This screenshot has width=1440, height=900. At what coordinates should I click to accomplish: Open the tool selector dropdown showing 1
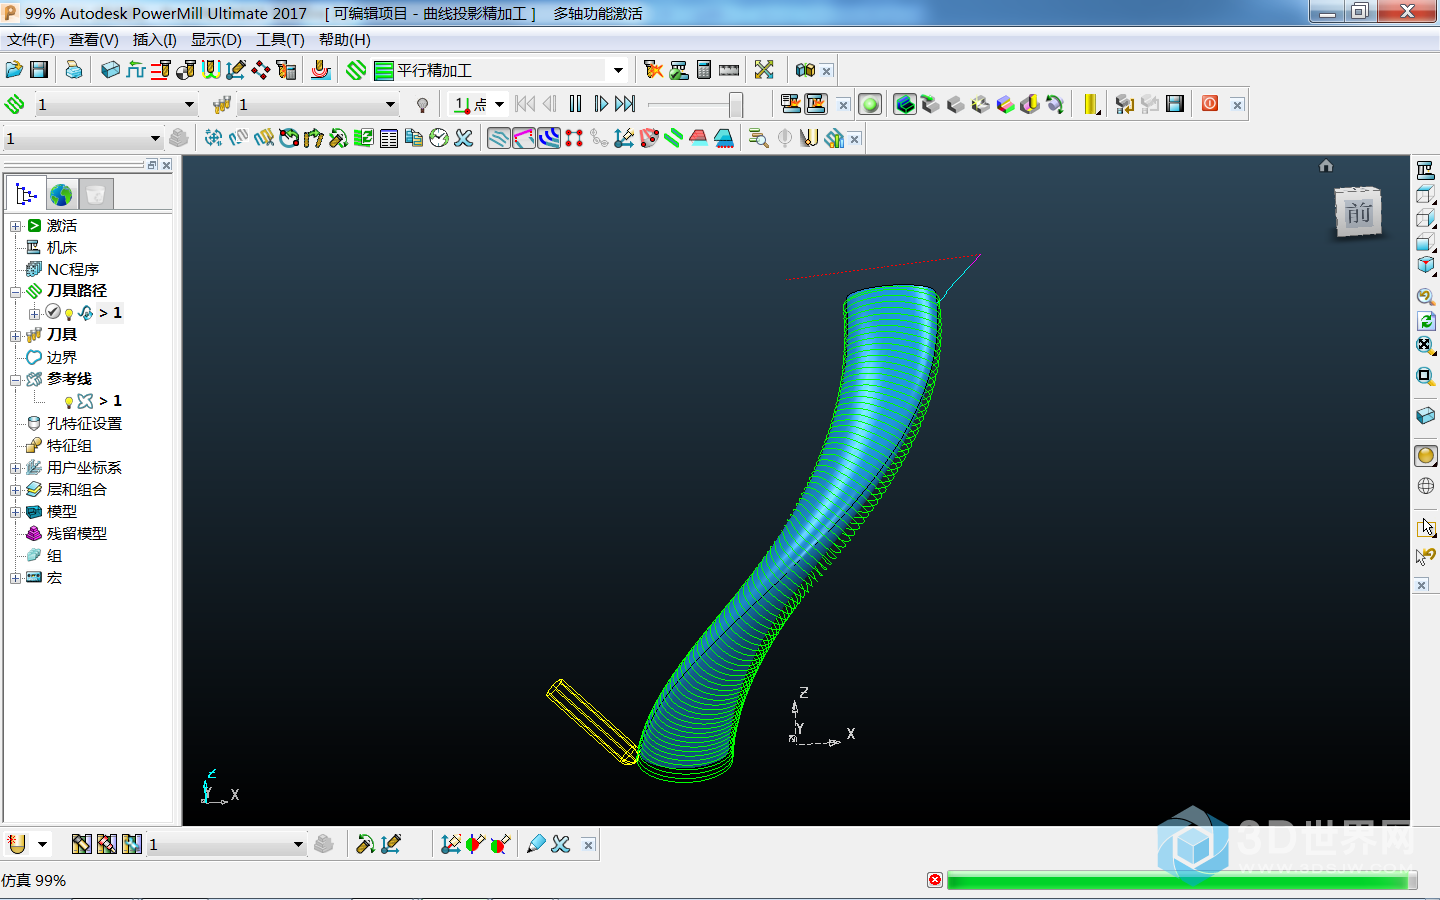click(x=390, y=104)
